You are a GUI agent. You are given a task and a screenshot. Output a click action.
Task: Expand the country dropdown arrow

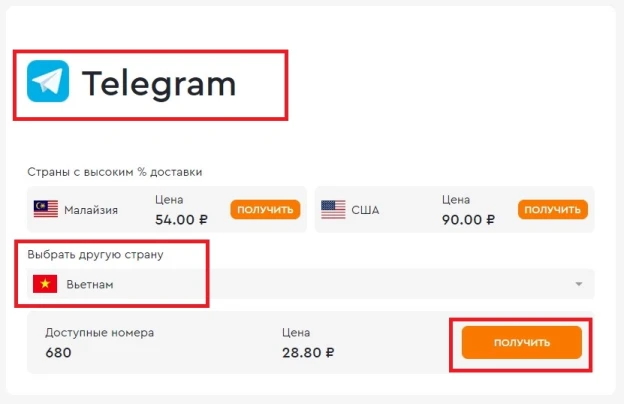pos(579,284)
